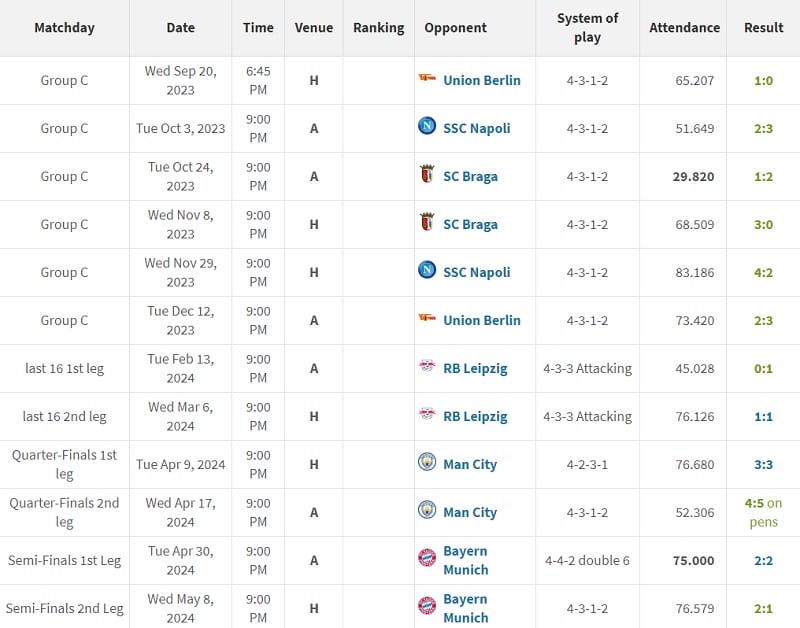
Task: Open the Man City link in the Apr 17 row
Action: (469, 512)
